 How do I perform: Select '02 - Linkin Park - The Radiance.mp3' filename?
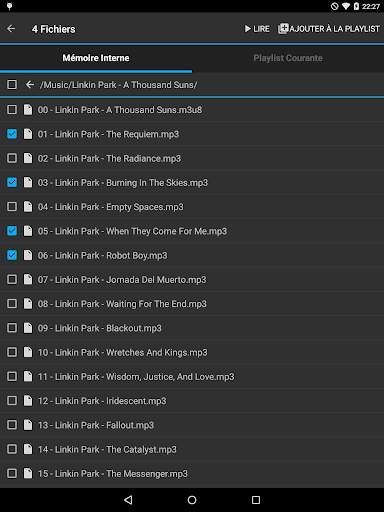(109, 158)
